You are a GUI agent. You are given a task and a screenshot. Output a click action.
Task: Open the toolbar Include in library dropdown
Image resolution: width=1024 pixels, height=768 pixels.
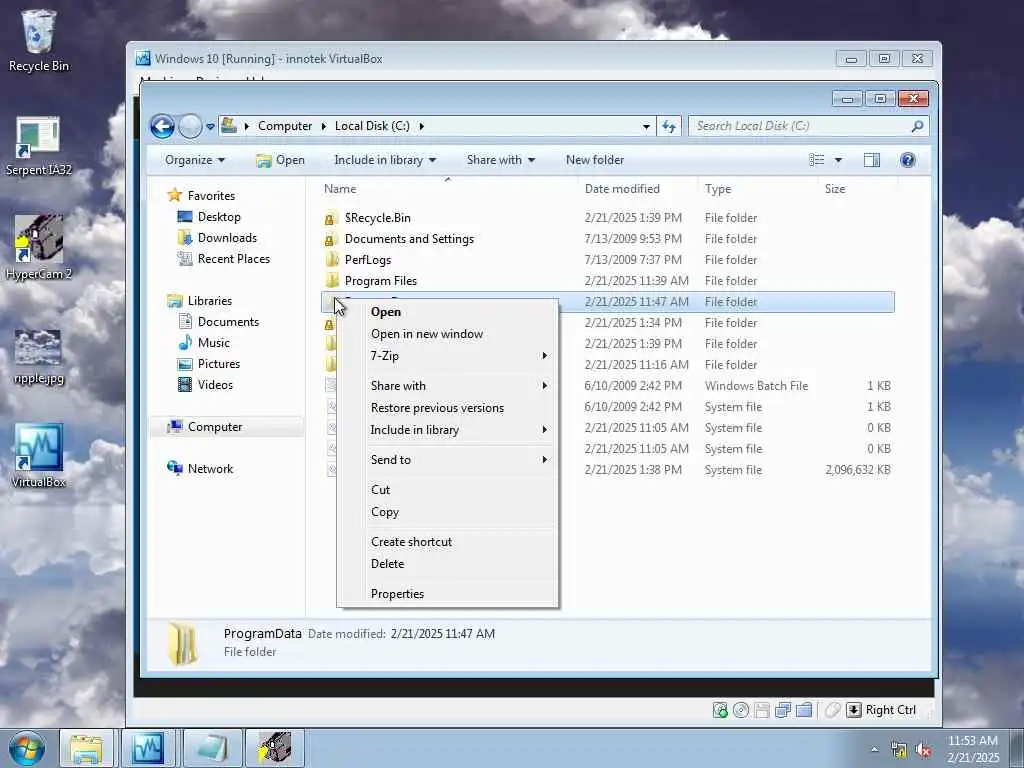click(385, 160)
